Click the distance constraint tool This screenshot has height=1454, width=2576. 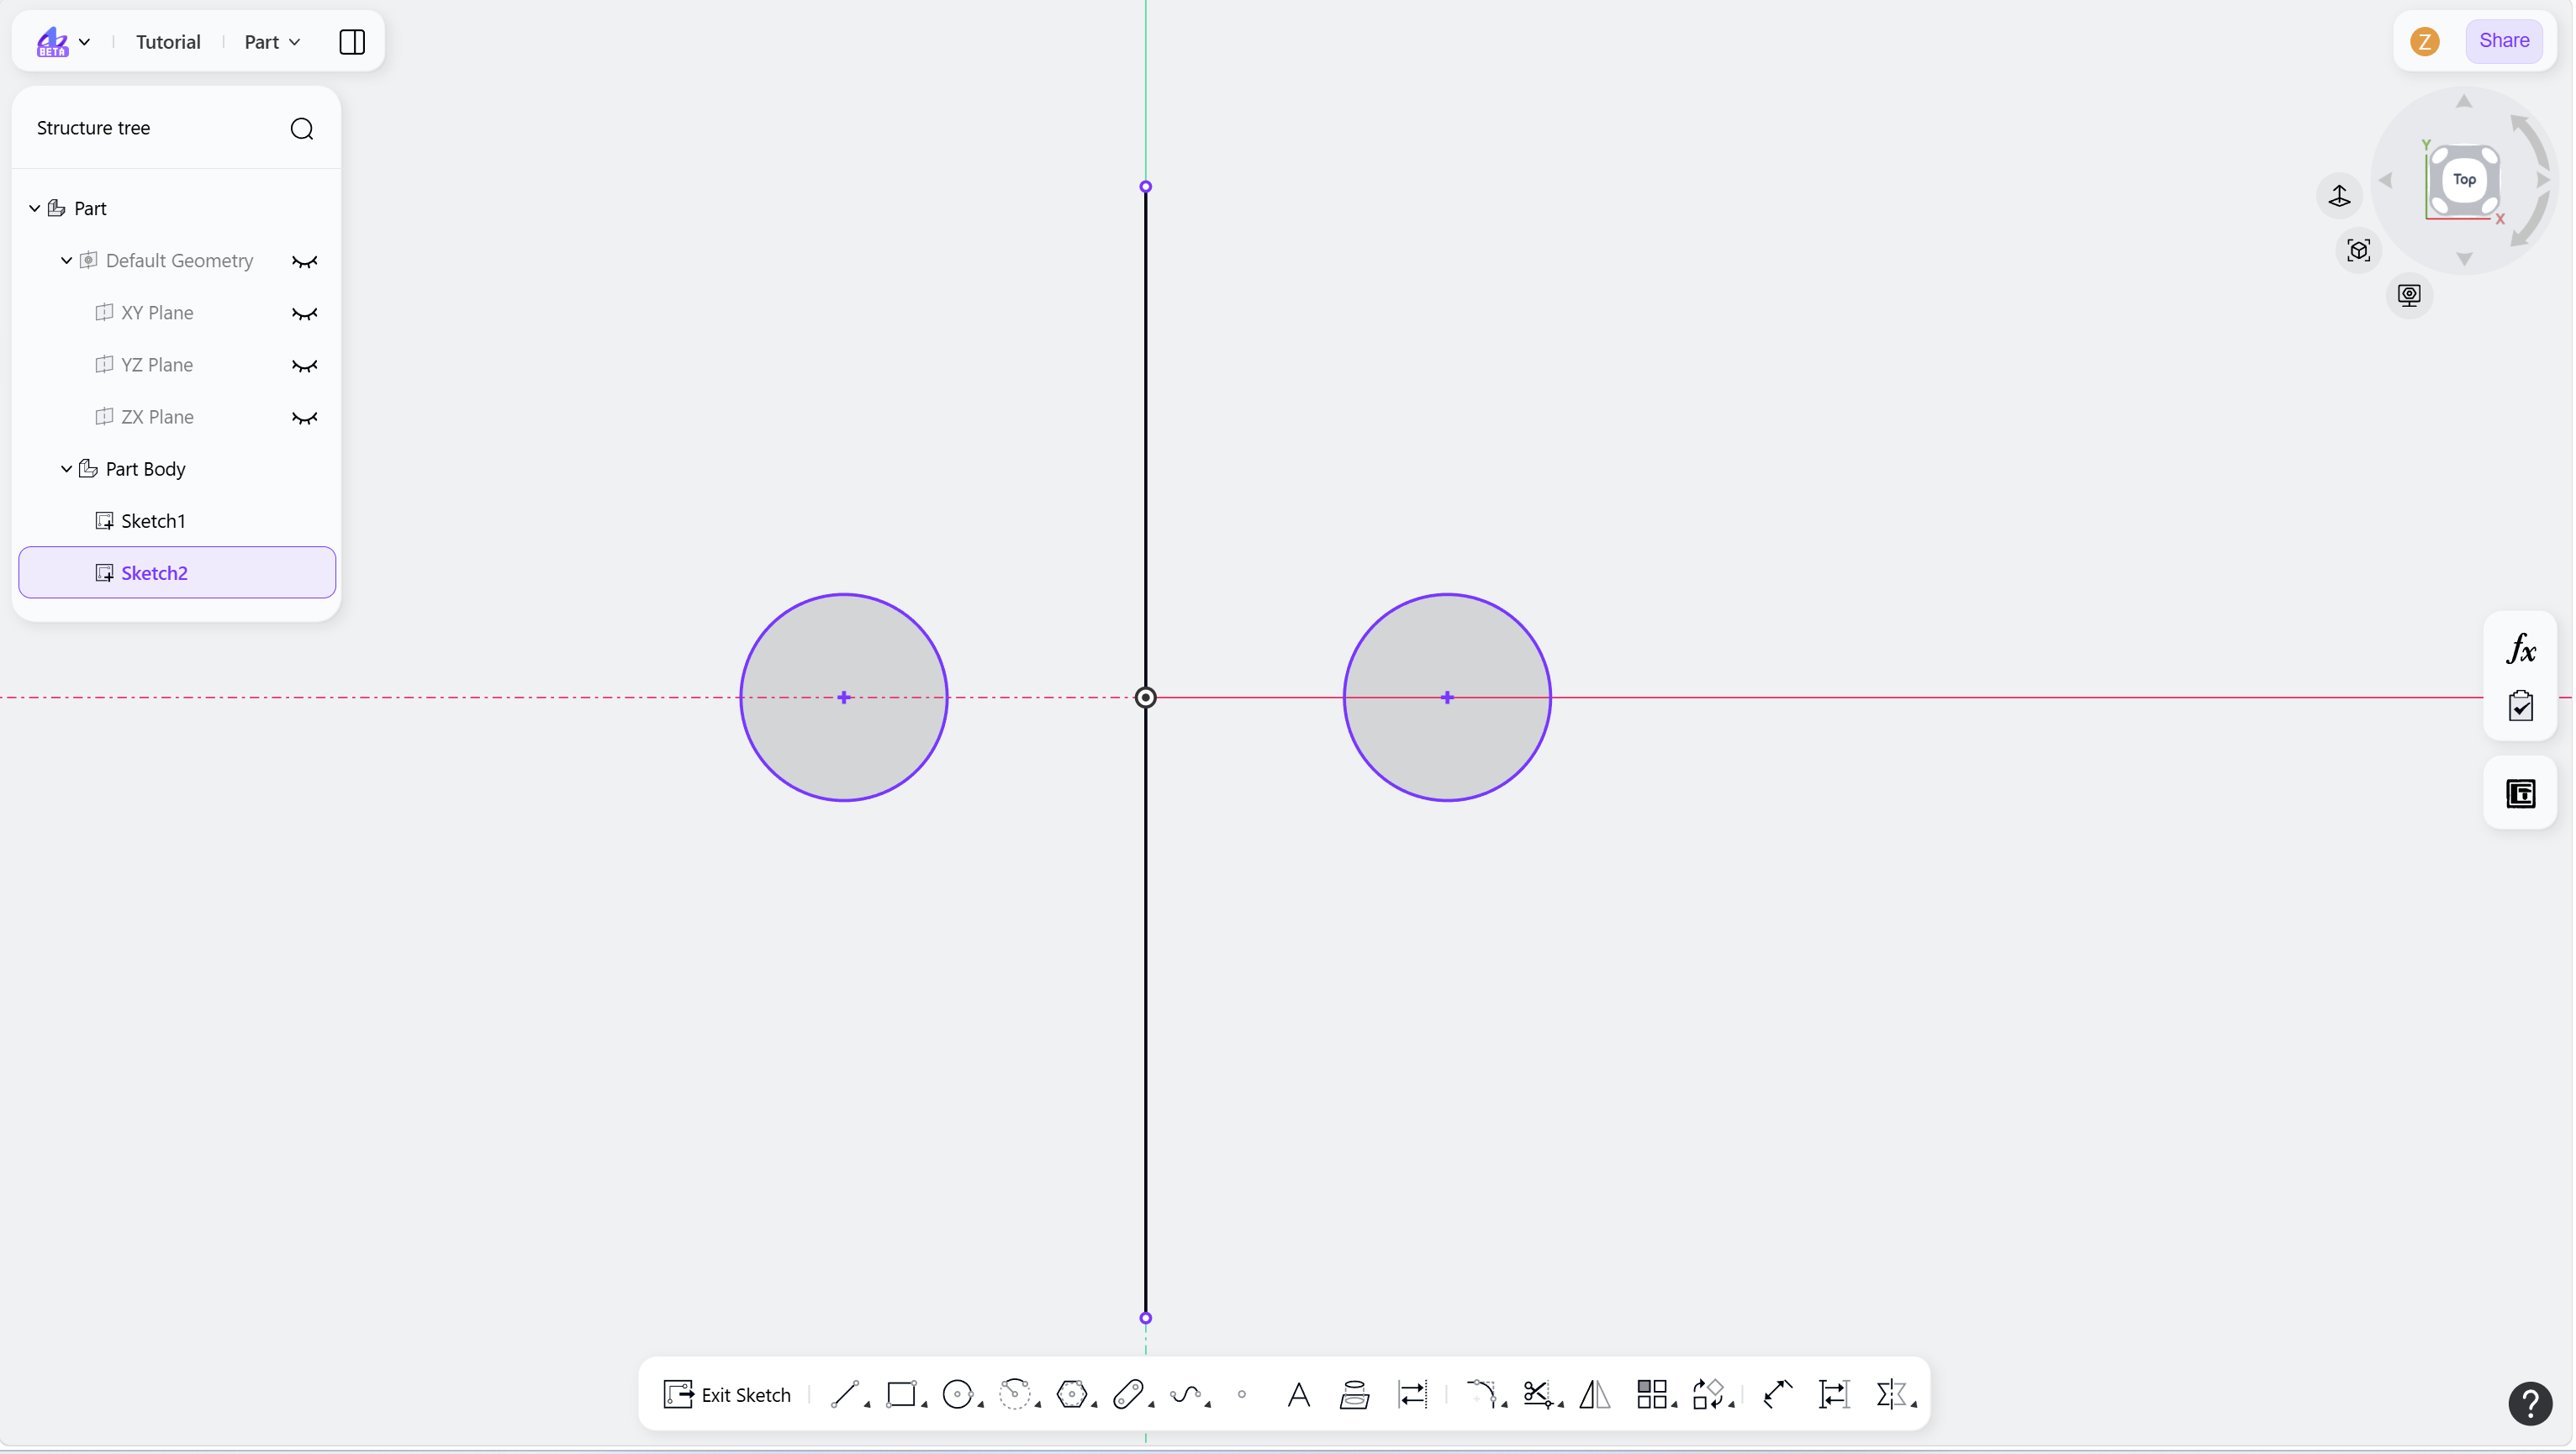(x=1834, y=1394)
